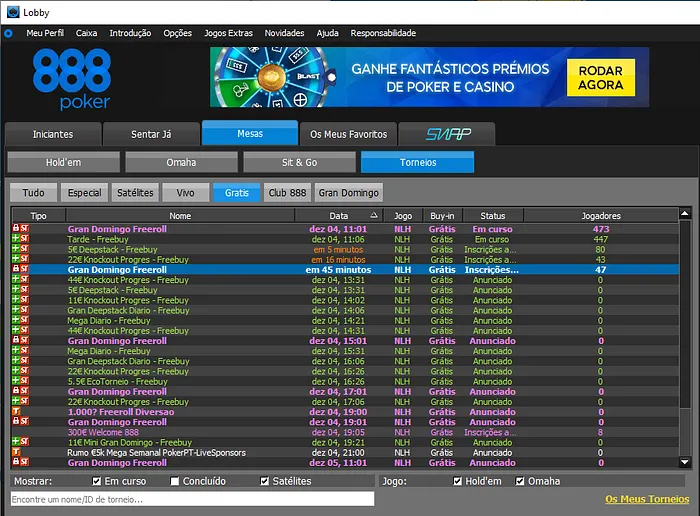Viewport: 700px width, 516px height.
Task: Select the Gratis filter
Action: (x=237, y=192)
